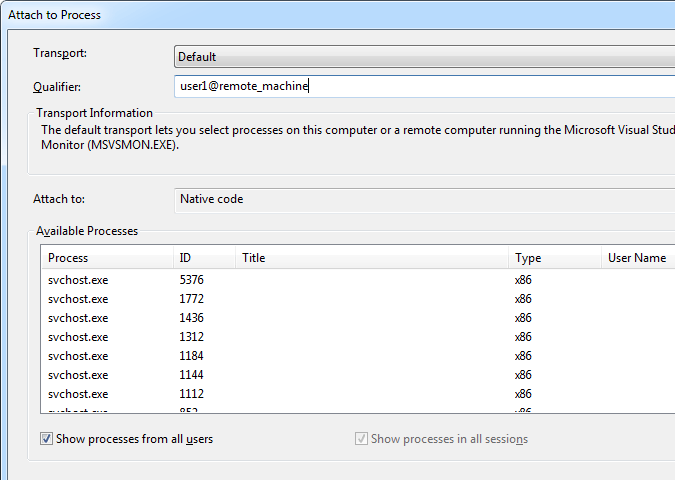This screenshot has height=480, width=675.
Task: Select svchost.exe process with ID 1112
Action: pyautogui.click(x=358, y=393)
